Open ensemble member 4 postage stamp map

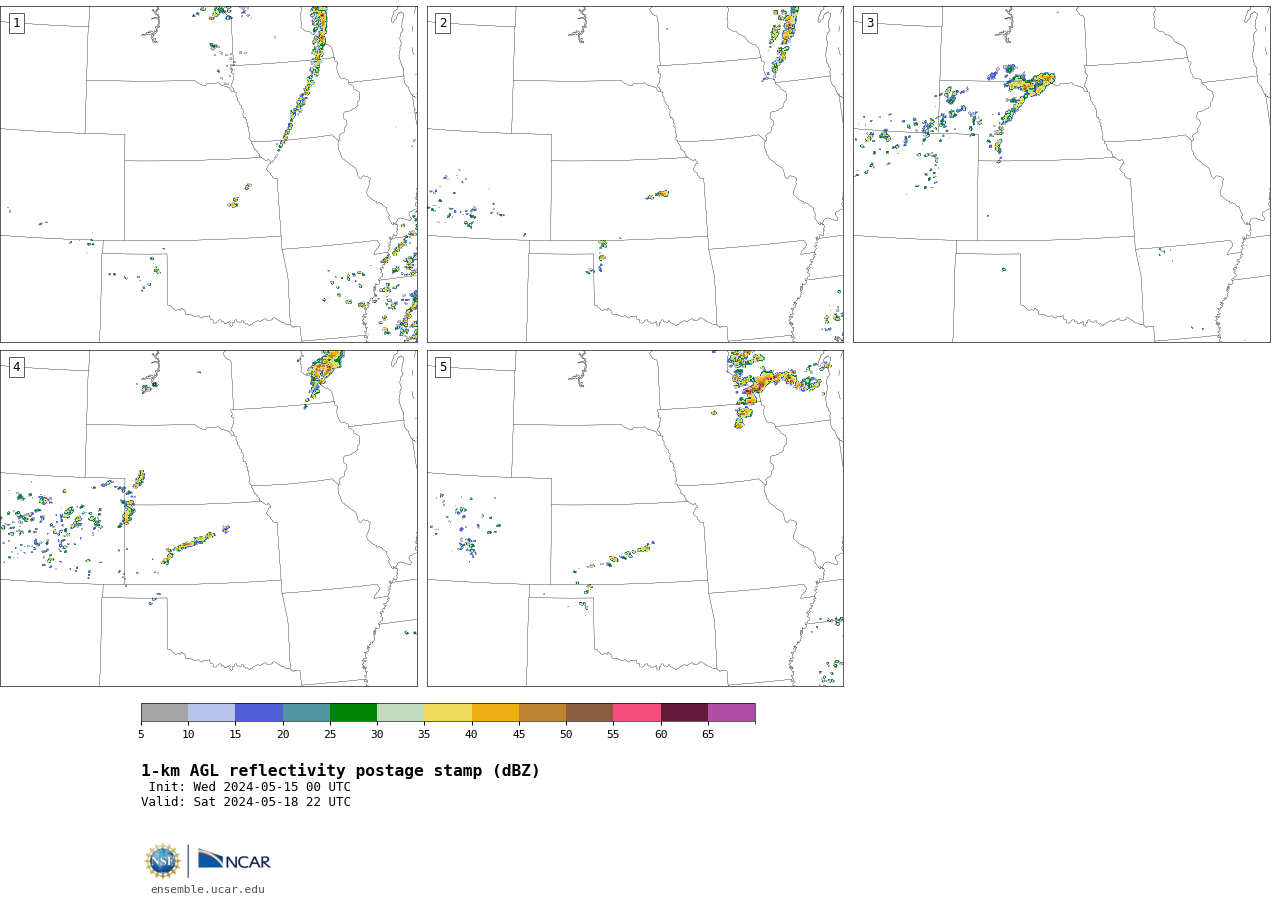point(209,518)
